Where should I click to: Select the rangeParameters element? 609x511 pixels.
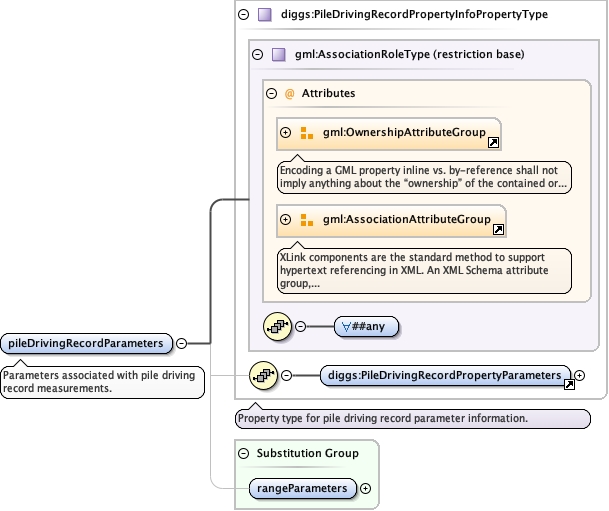coord(301,488)
